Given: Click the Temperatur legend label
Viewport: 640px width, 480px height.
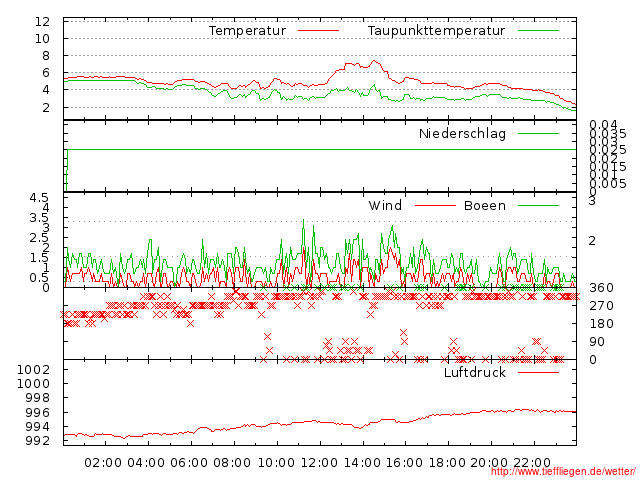Looking at the screenshot, I should tap(247, 31).
